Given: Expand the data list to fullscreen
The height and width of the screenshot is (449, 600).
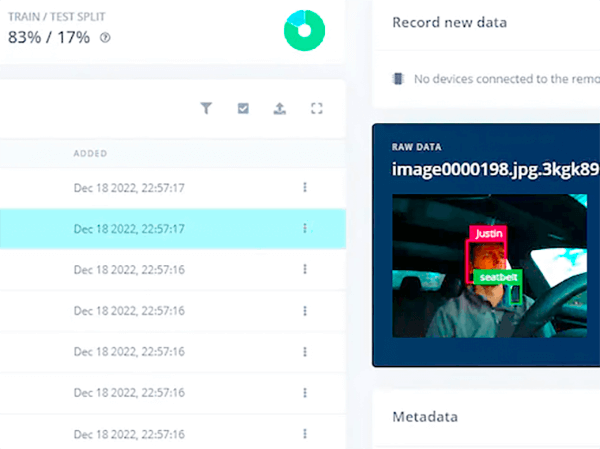Looking at the screenshot, I should coord(317,109).
